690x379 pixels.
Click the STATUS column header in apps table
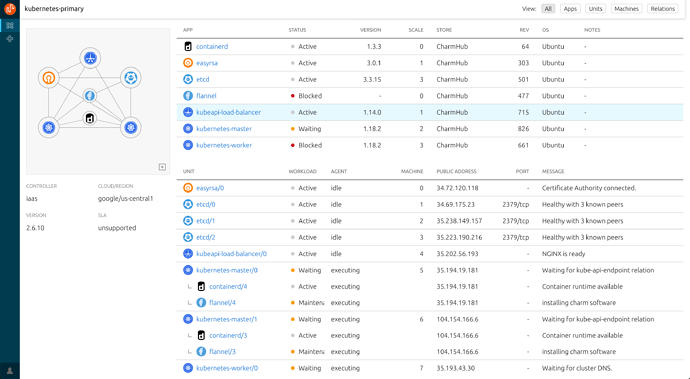pyautogui.click(x=297, y=30)
